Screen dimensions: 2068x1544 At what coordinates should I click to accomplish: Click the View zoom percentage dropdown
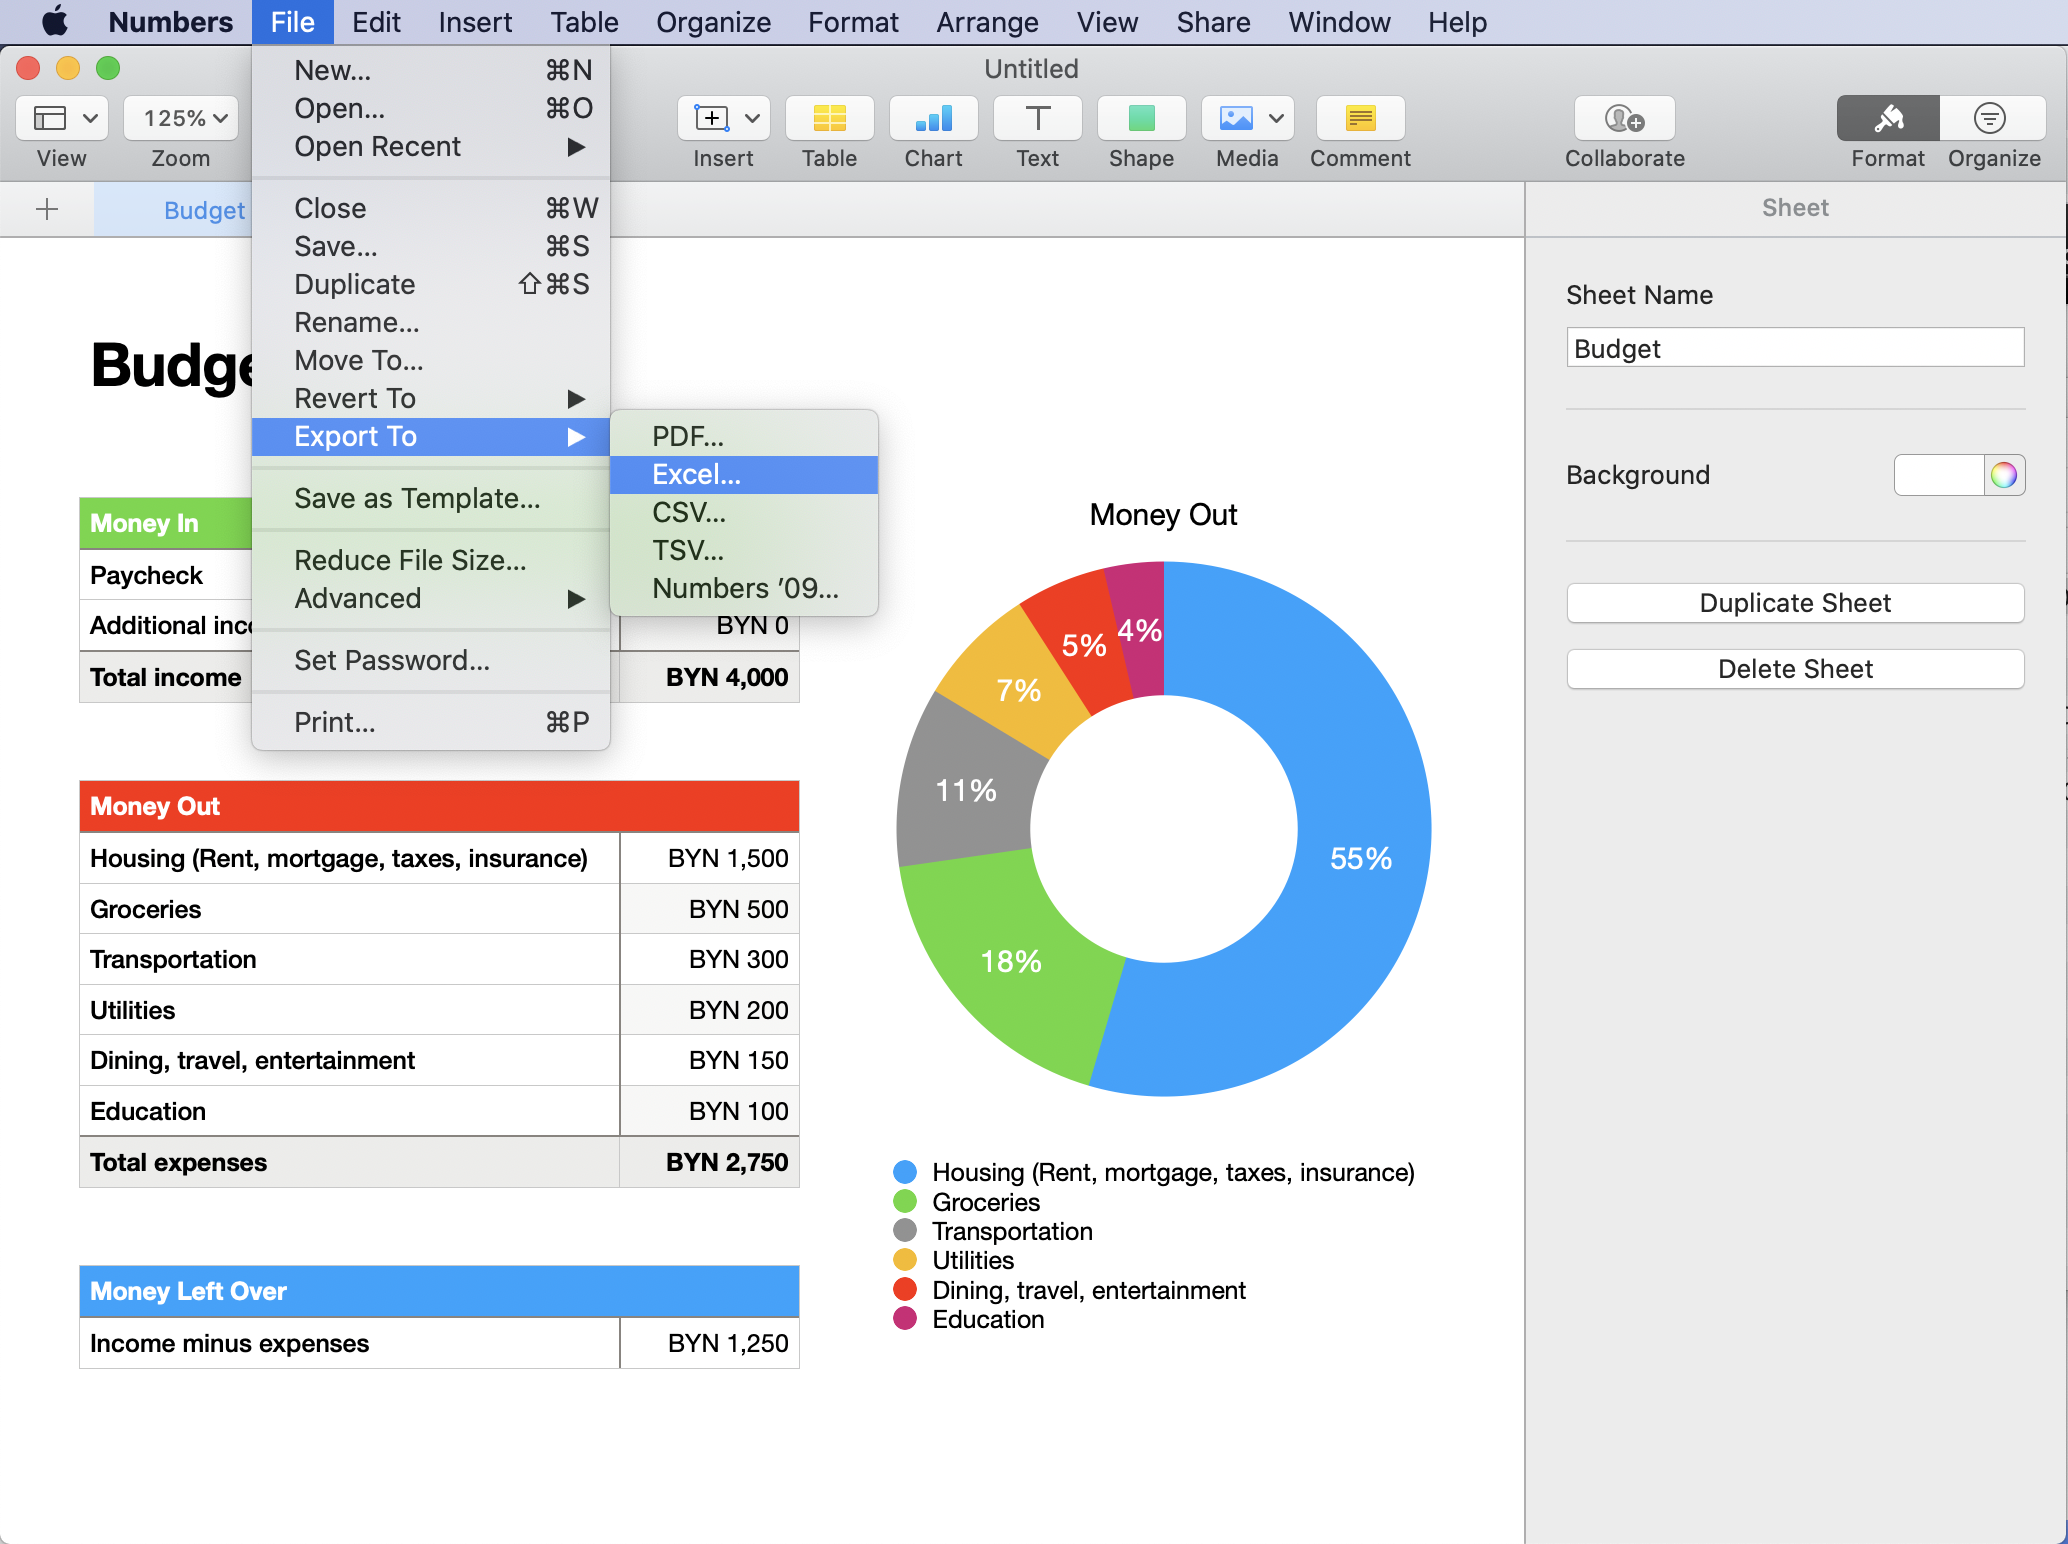click(177, 120)
